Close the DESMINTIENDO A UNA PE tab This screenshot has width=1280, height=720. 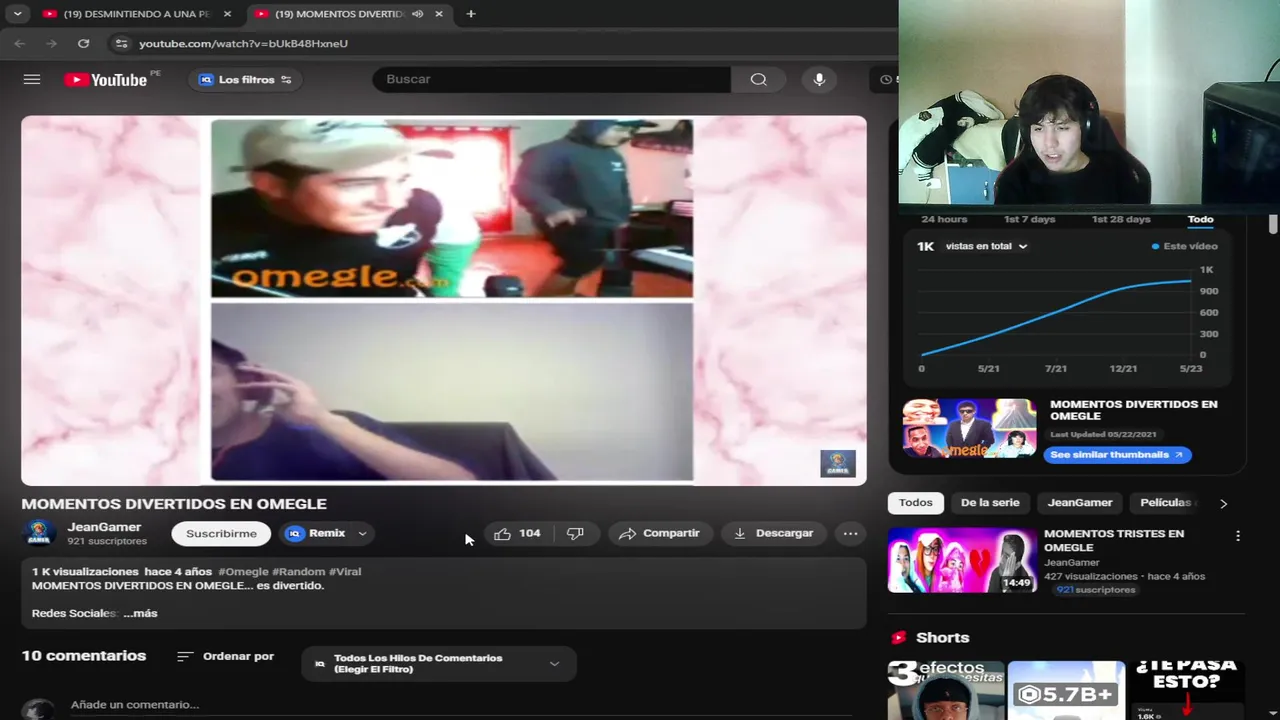tap(227, 14)
